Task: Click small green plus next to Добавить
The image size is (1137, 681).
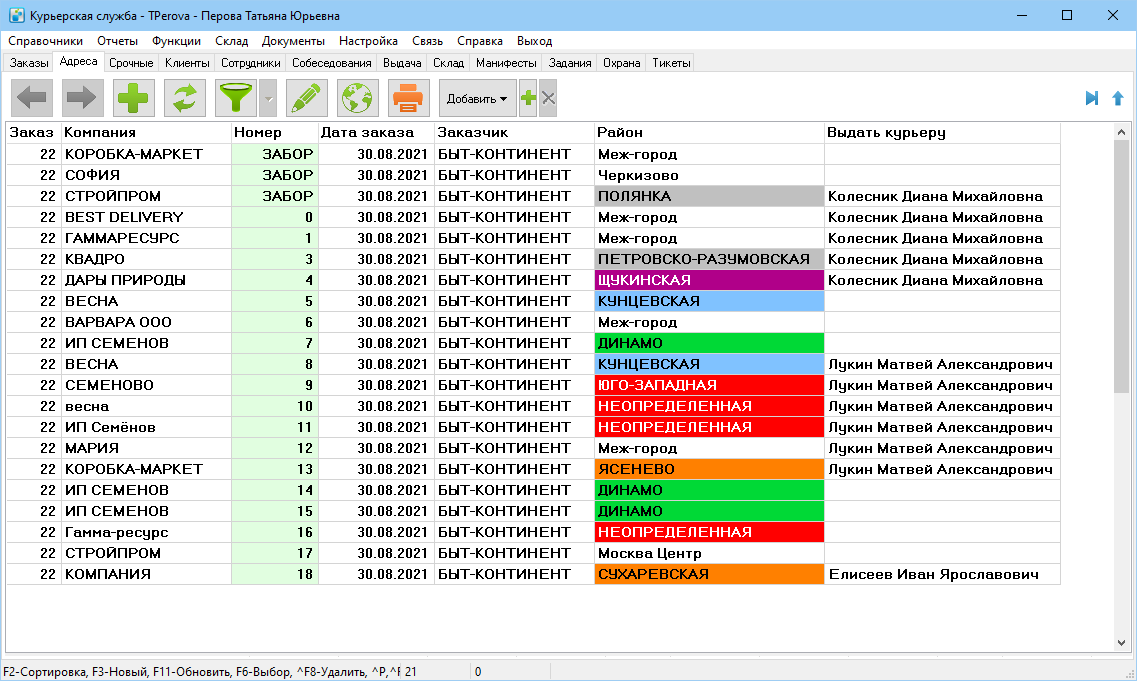Action: point(529,99)
